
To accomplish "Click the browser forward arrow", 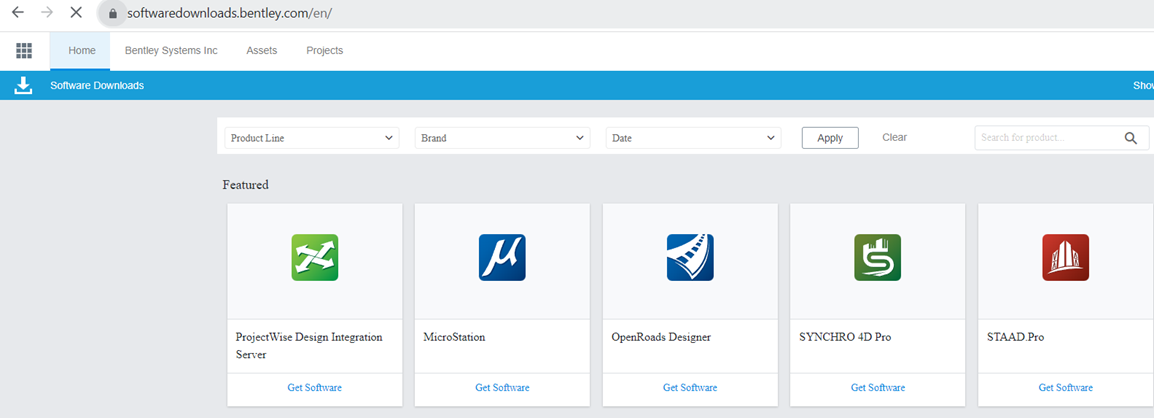I will pos(46,13).
